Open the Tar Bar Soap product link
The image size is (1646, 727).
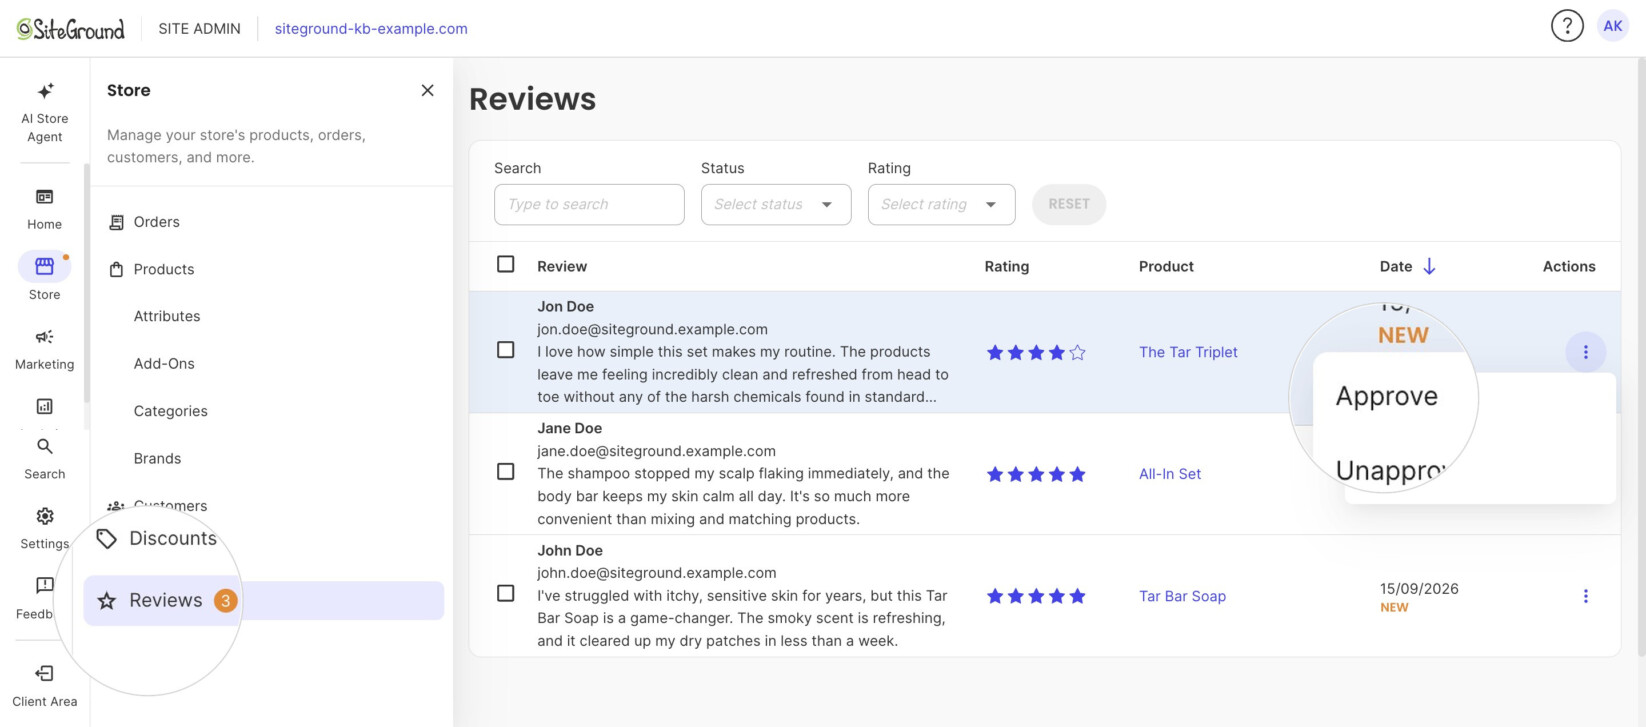pos(1182,596)
